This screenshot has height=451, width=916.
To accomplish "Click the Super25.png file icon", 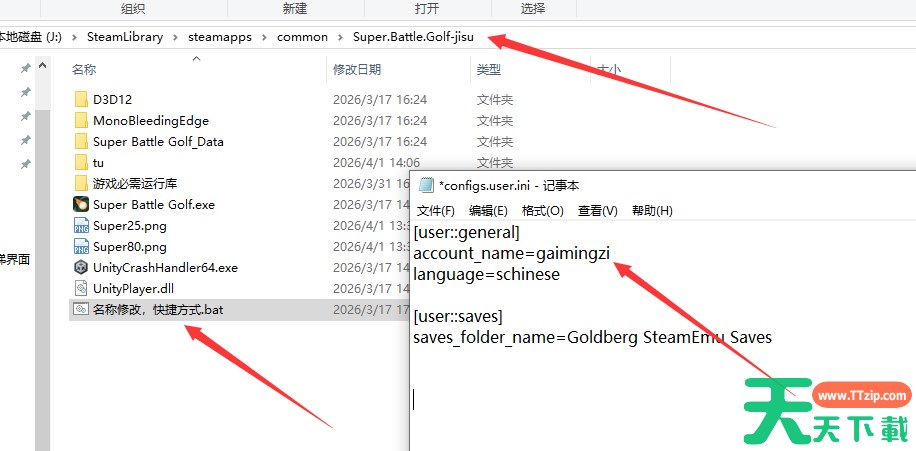I will click(x=81, y=226).
